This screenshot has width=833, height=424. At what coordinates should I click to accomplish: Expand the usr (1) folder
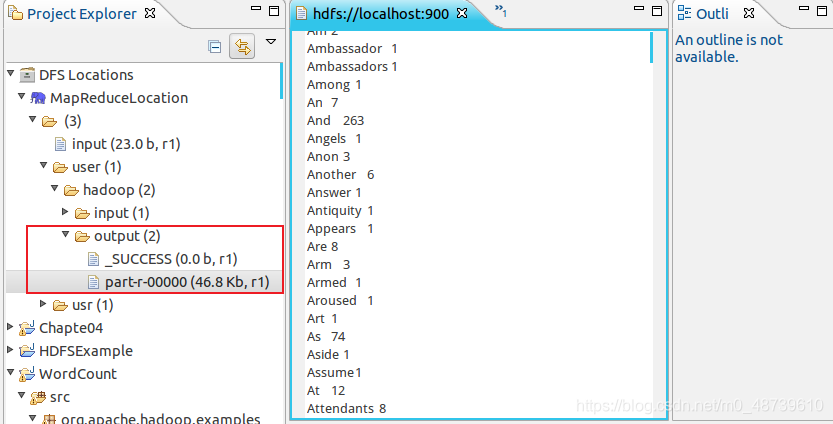point(44,303)
